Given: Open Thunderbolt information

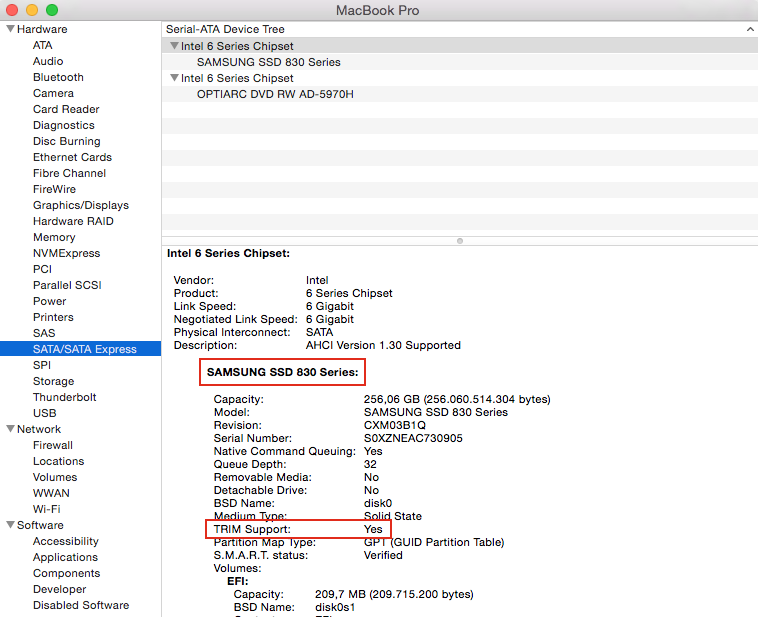Looking at the screenshot, I should coord(64,397).
